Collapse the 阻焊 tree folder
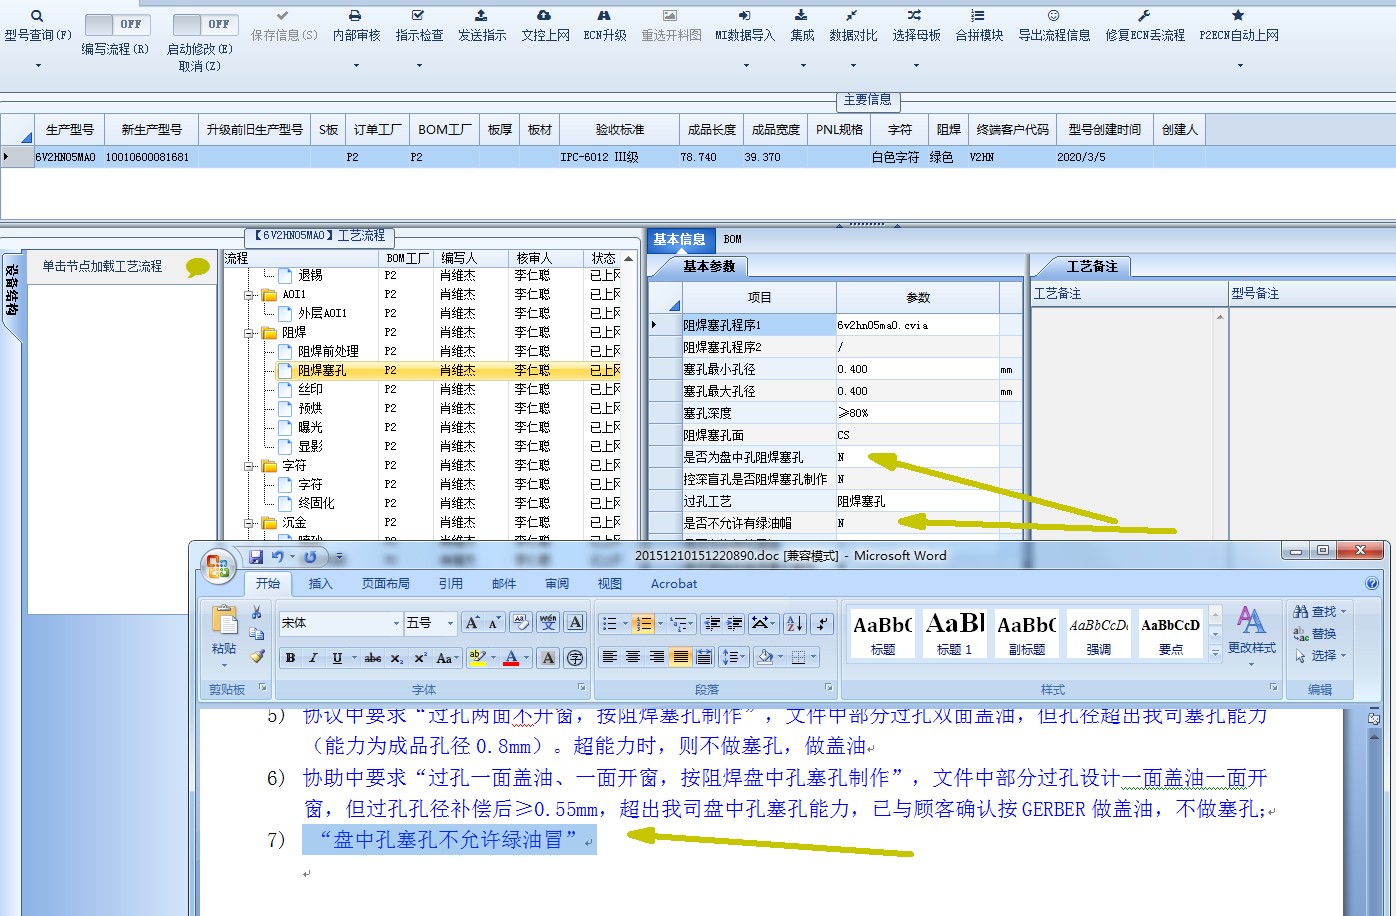Screen dimensions: 1396x916 tap(250, 333)
